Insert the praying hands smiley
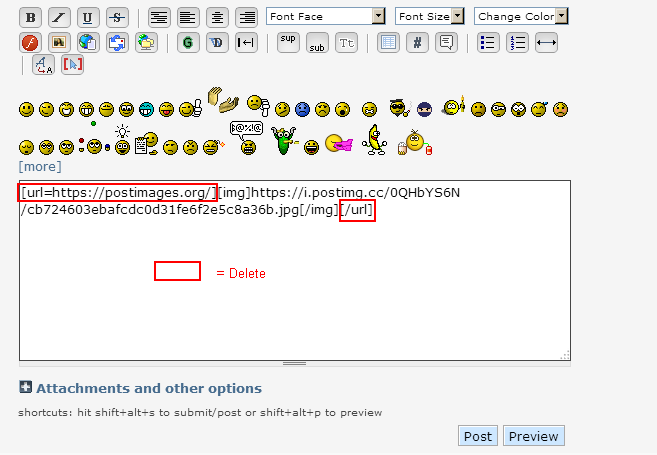The image size is (657, 455). (x=223, y=100)
